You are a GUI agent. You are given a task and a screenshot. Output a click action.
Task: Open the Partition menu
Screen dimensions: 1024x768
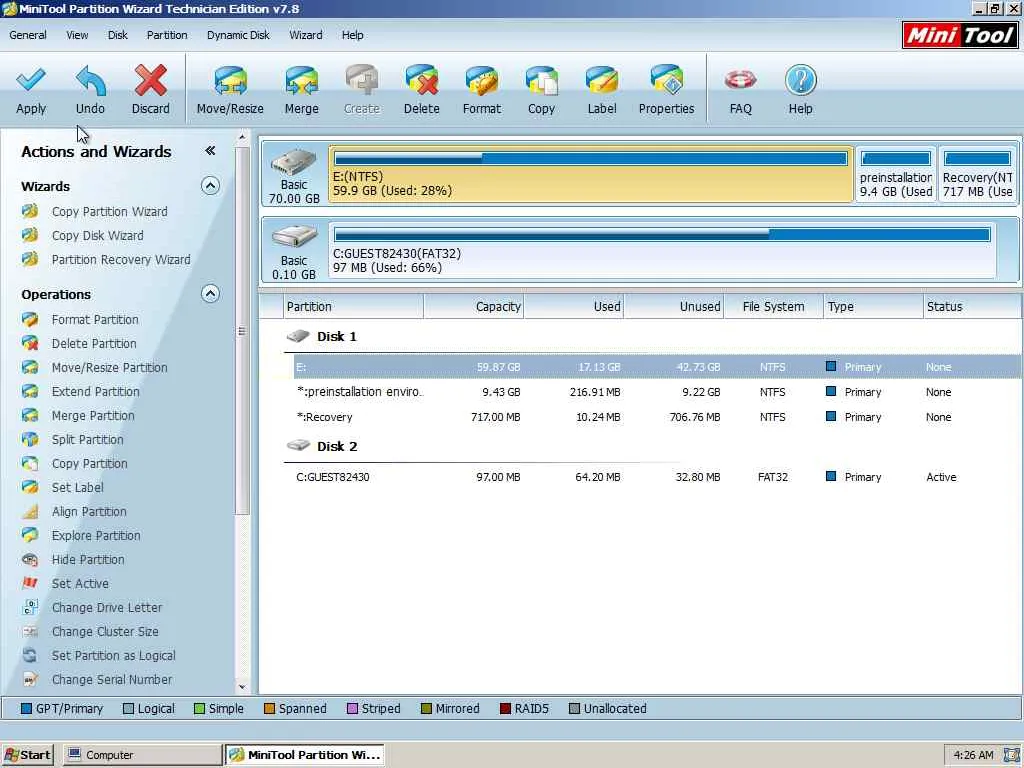point(167,35)
